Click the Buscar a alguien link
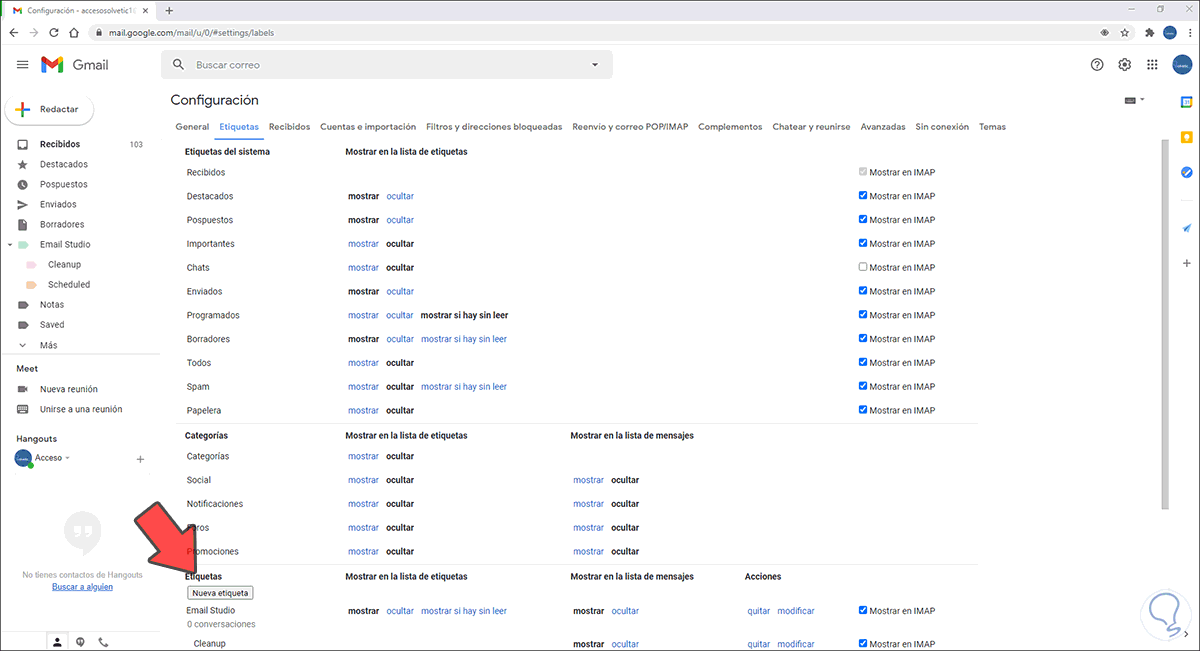The image size is (1200, 651). 82,587
